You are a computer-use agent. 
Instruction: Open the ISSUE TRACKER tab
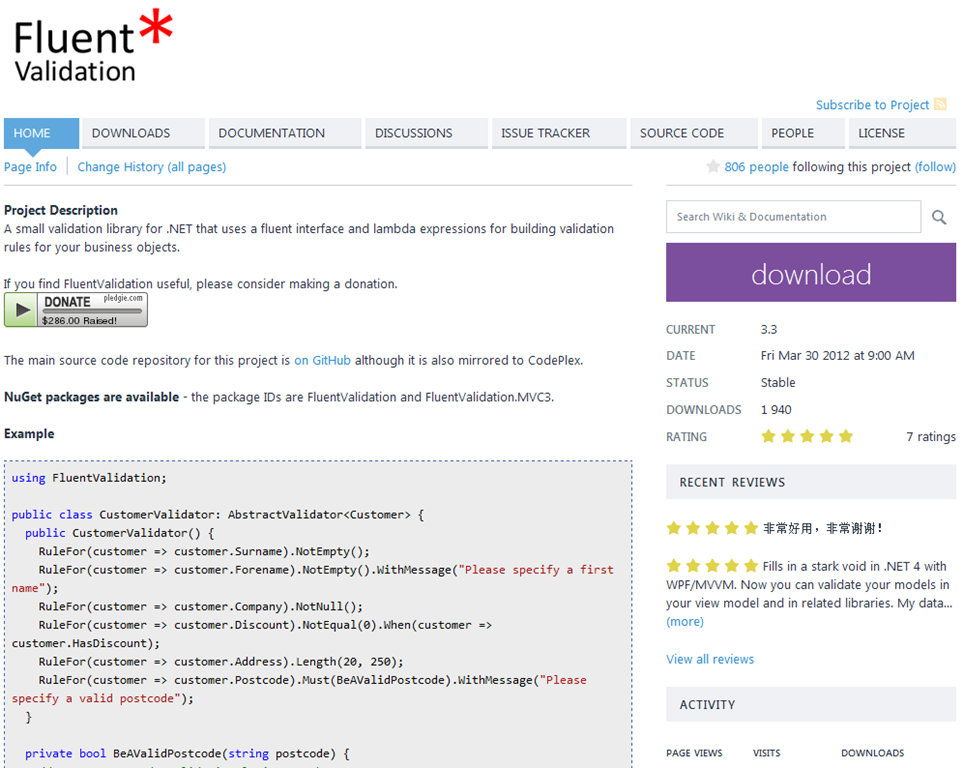point(558,133)
